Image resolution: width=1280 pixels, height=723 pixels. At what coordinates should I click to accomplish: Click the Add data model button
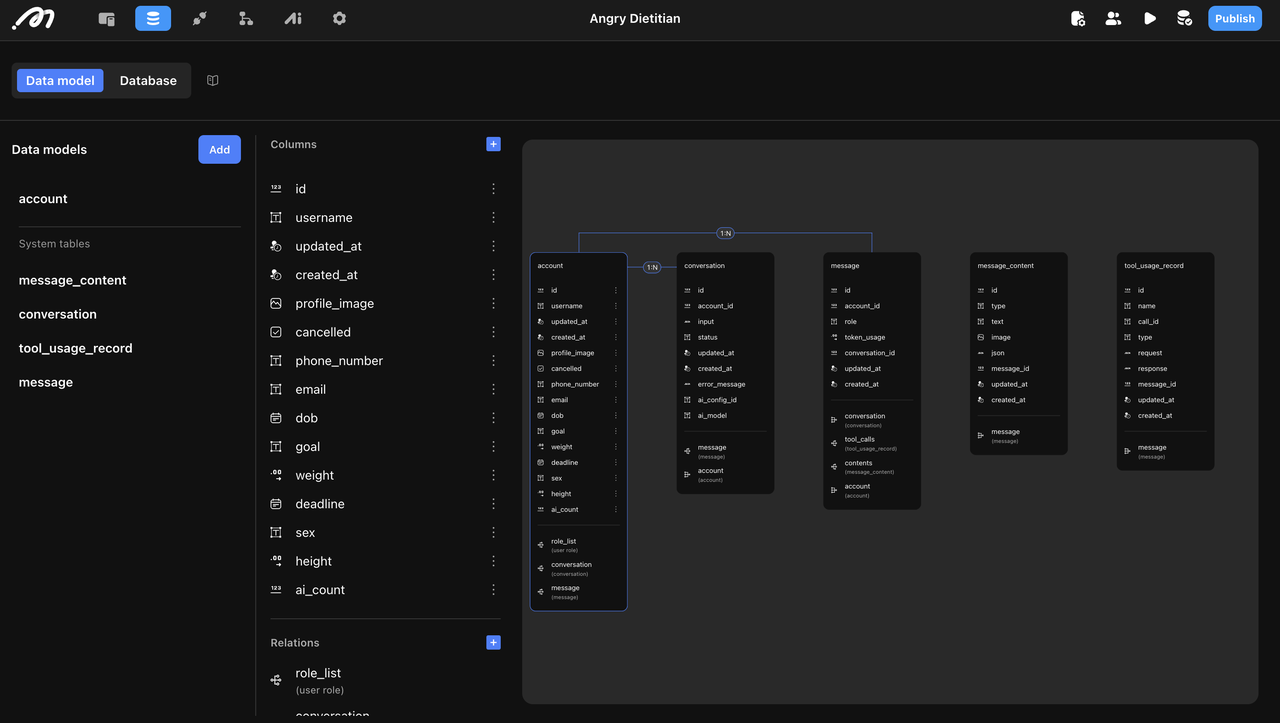(x=219, y=149)
